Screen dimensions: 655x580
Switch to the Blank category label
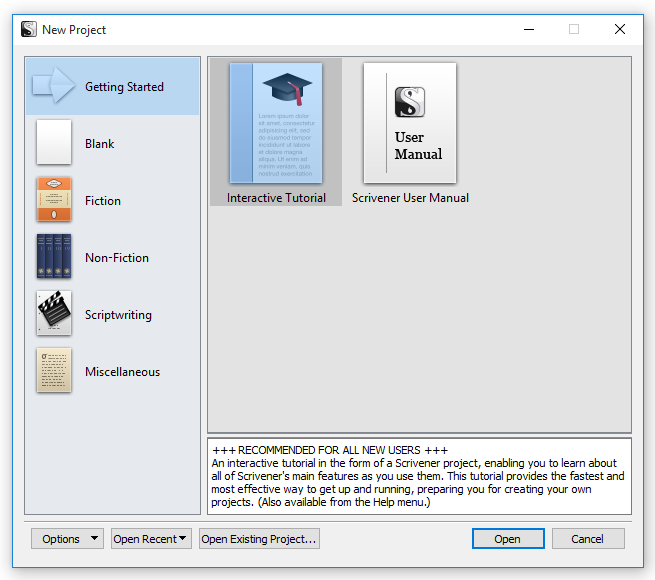point(99,144)
